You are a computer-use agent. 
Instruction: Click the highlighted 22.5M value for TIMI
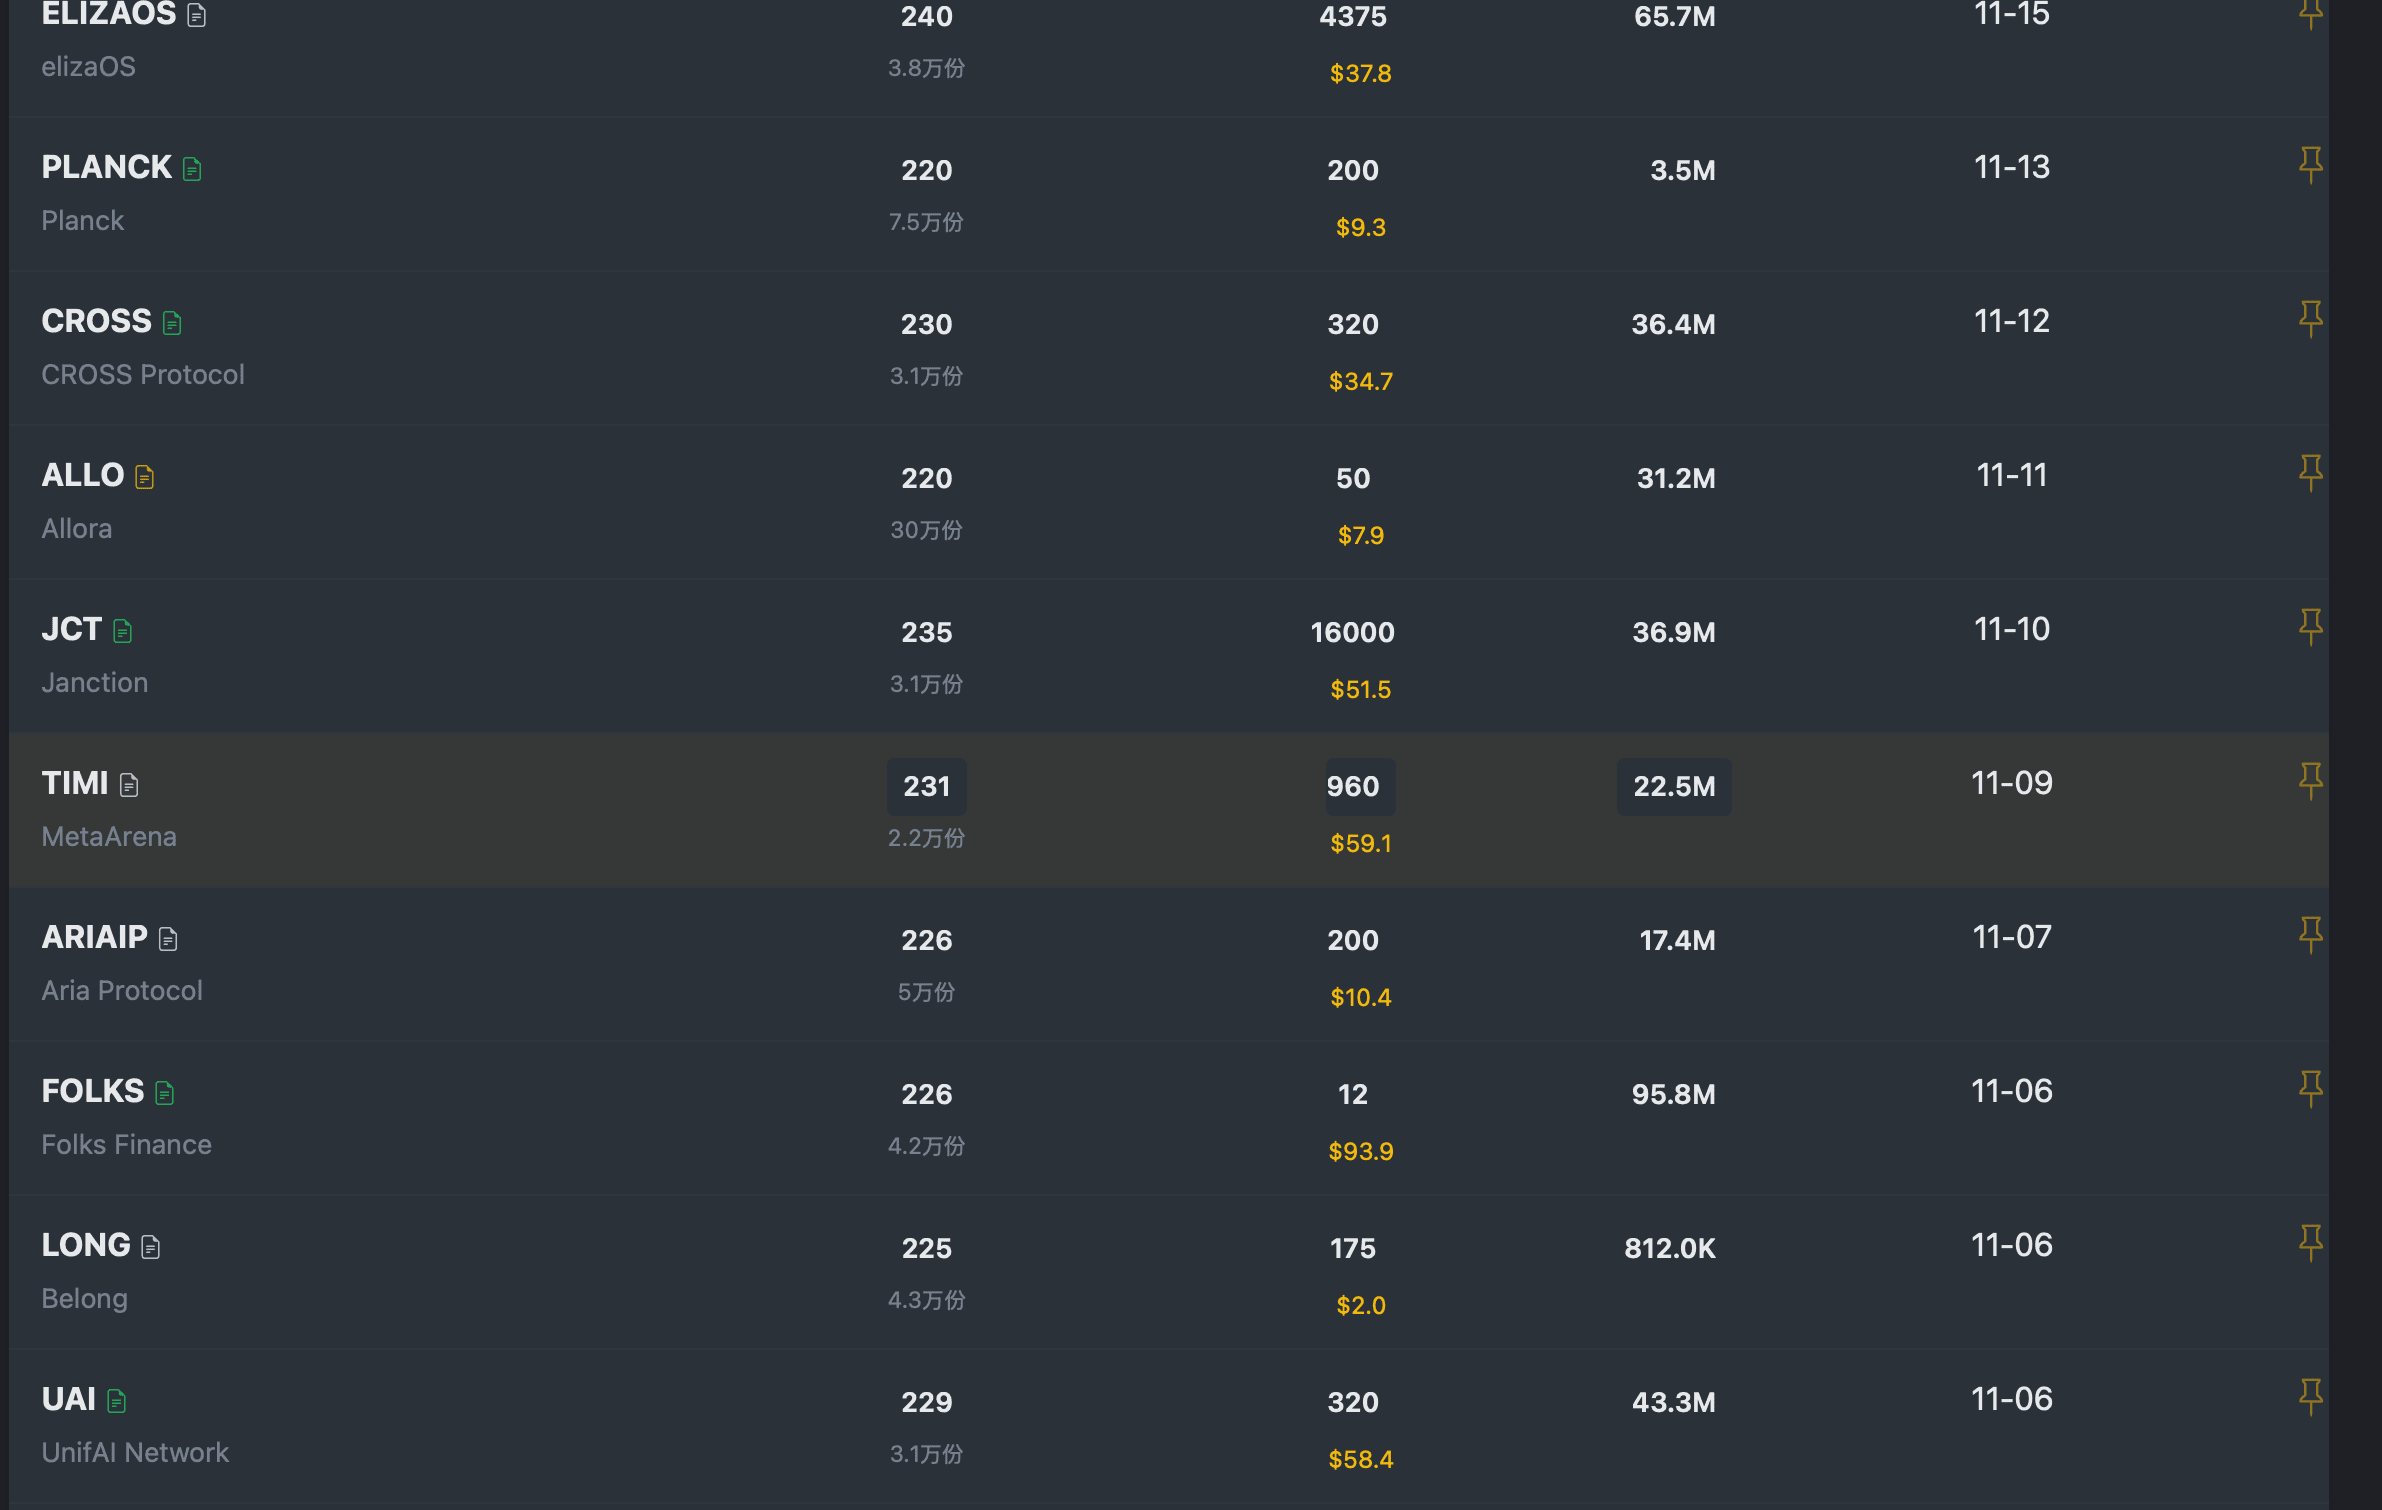pyautogui.click(x=1674, y=786)
